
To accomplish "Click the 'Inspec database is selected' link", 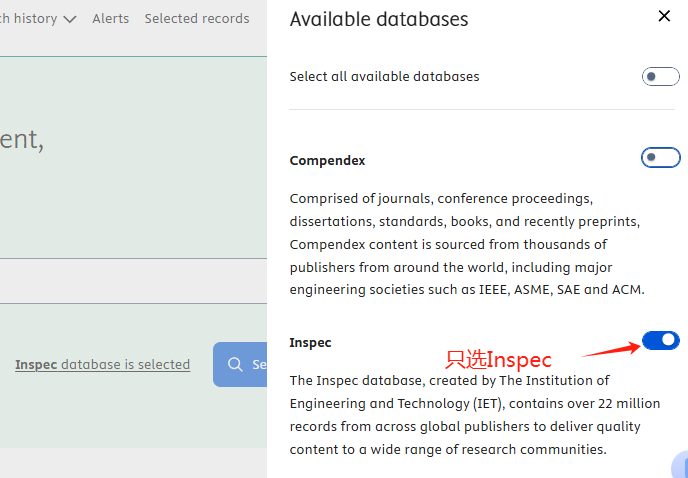I will pos(102,365).
